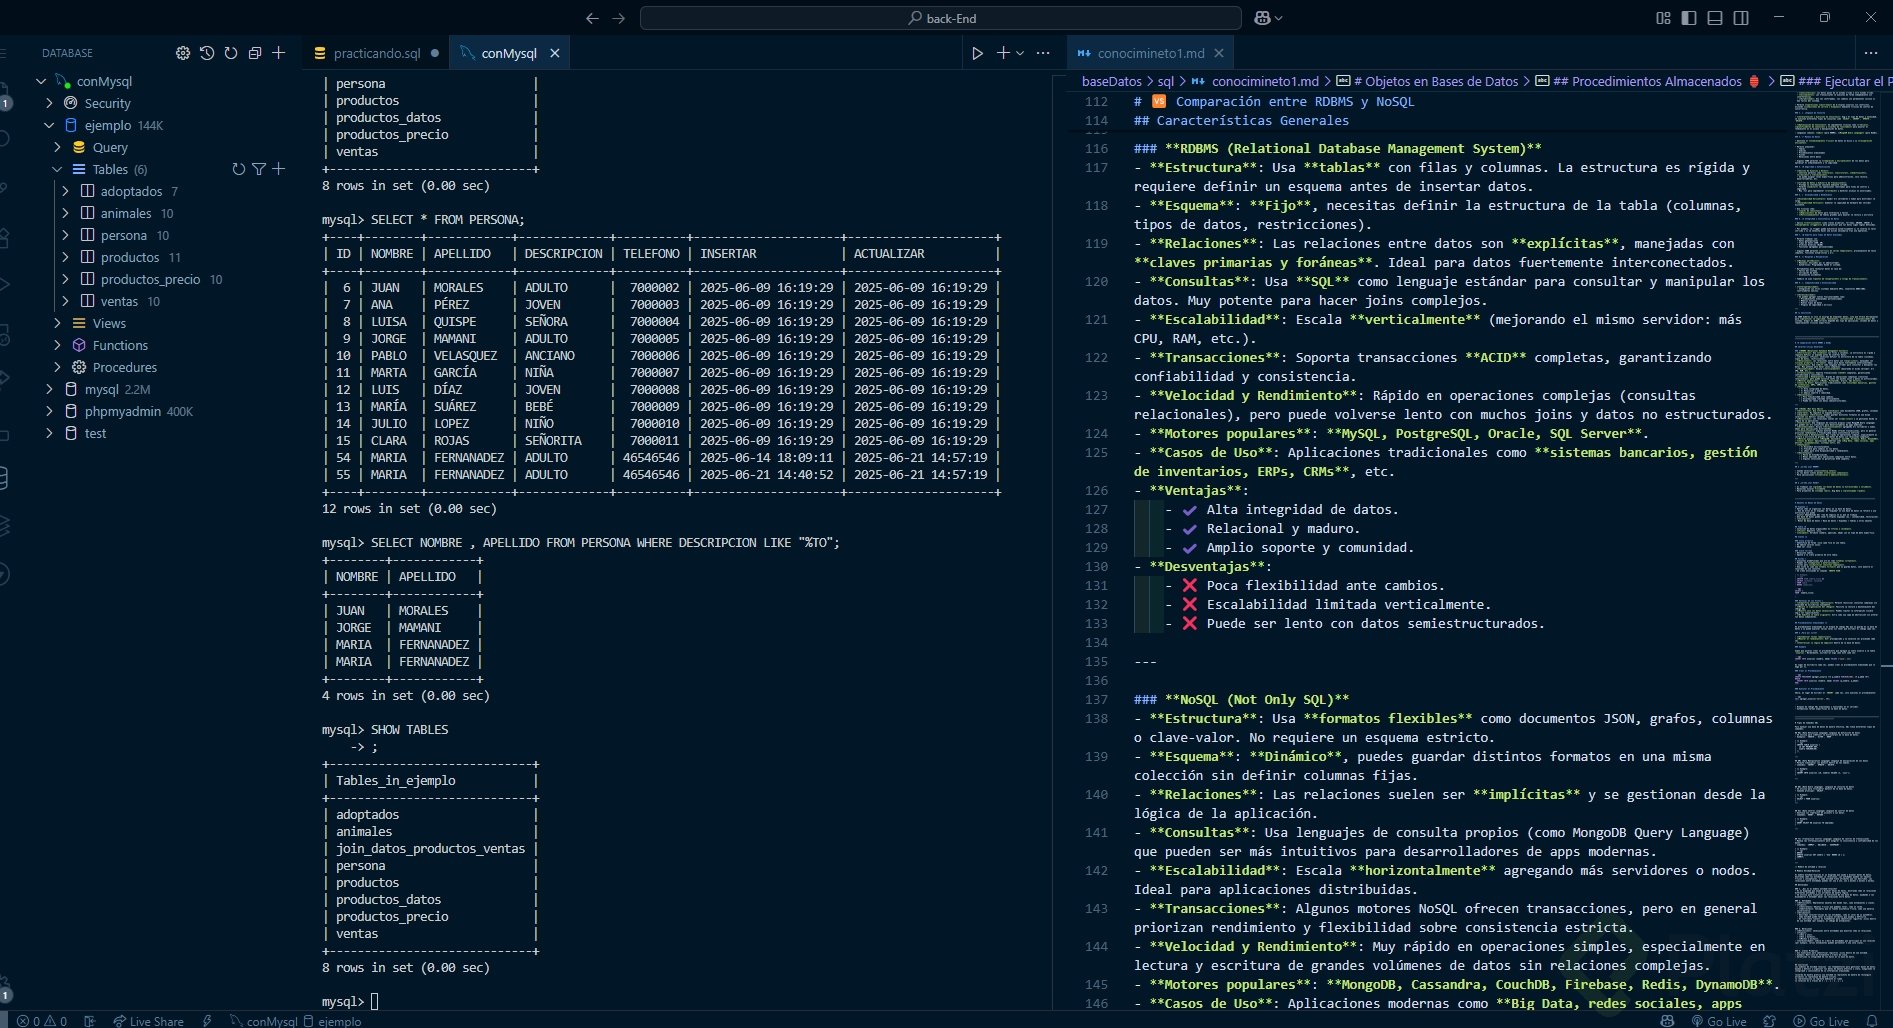Image resolution: width=1893 pixels, height=1028 pixels.
Task: Open database settings gear in DATABASE panel header
Action: click(183, 53)
